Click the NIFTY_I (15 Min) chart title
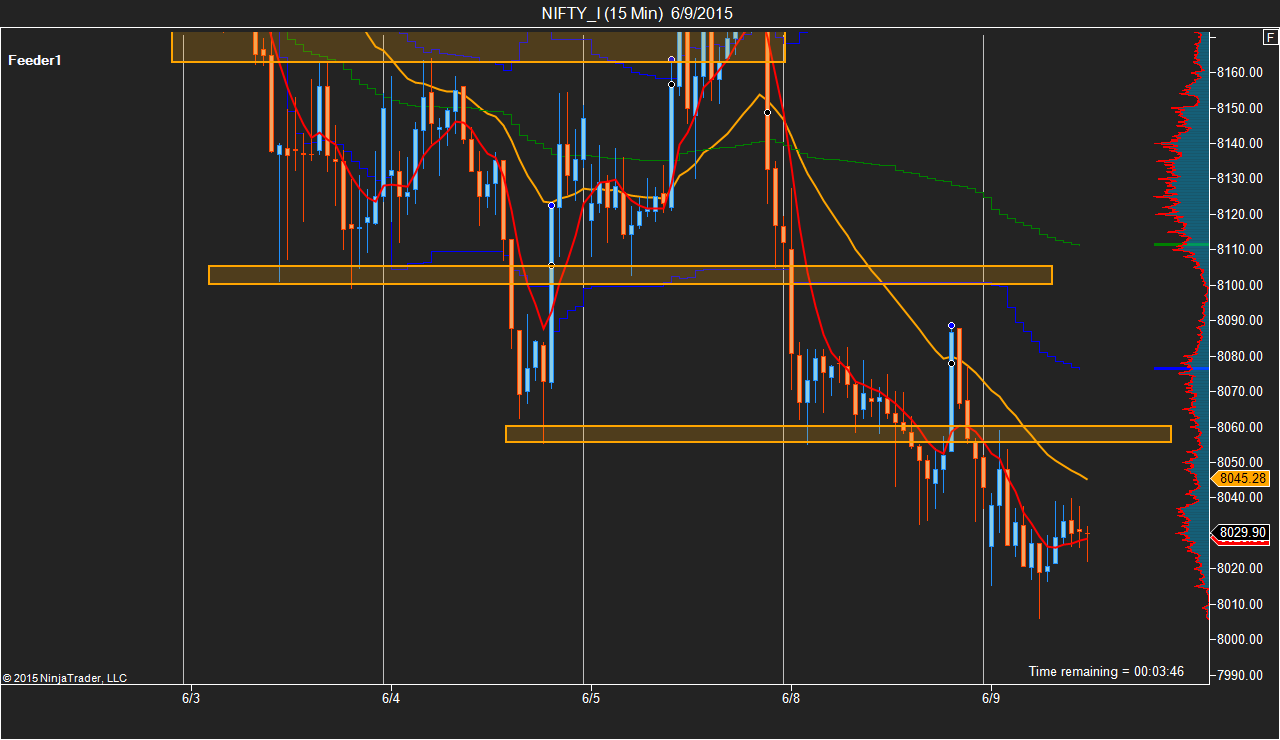Image resolution: width=1280 pixels, height=740 pixels. pyautogui.click(x=637, y=13)
